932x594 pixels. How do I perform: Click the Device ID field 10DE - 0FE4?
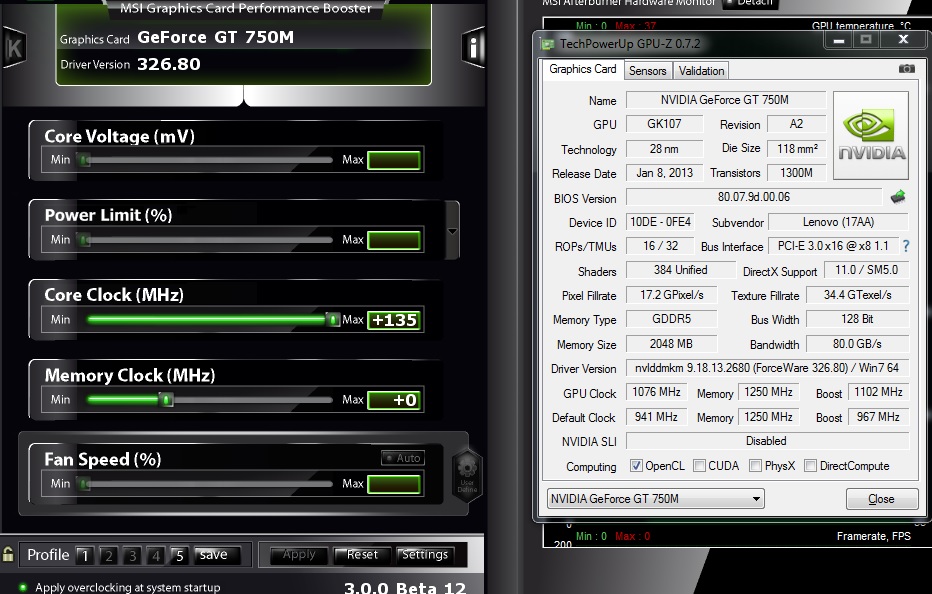click(660, 222)
